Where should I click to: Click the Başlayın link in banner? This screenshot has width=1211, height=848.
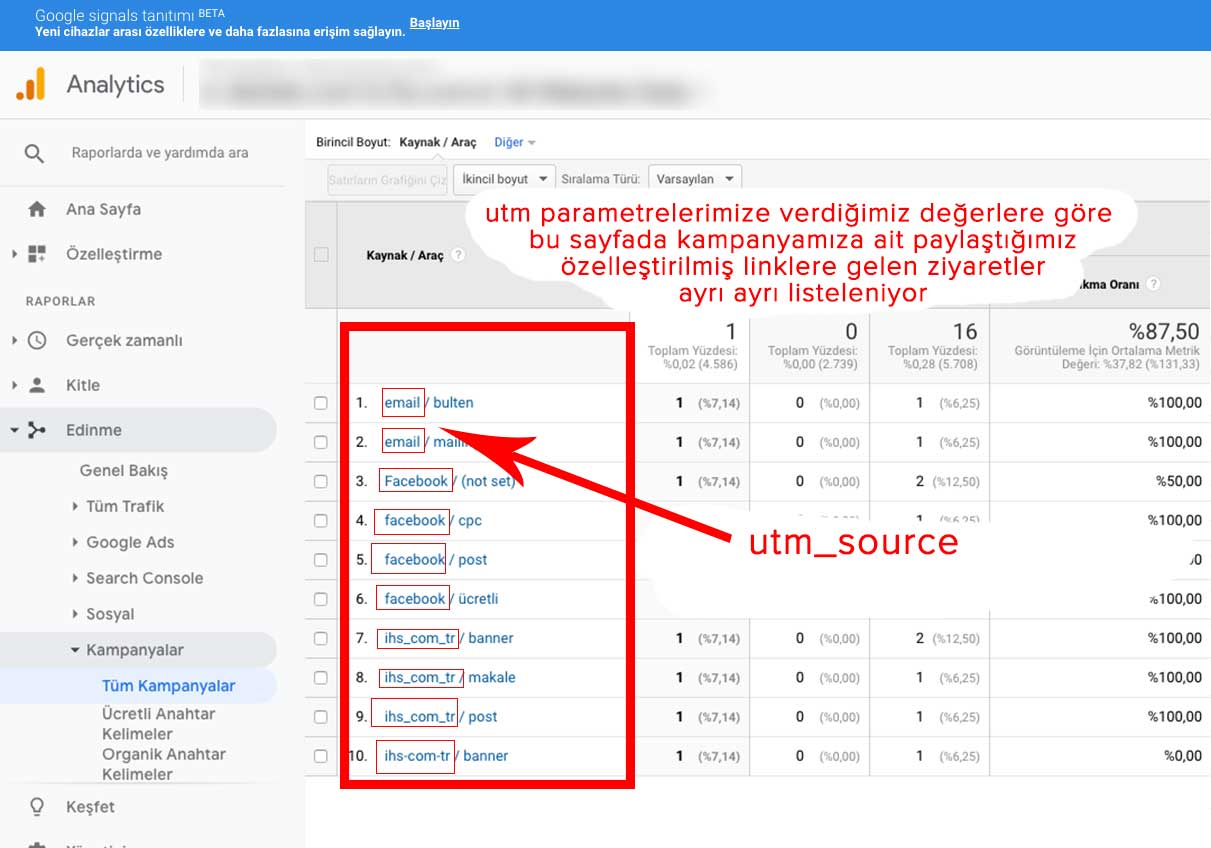(x=434, y=23)
